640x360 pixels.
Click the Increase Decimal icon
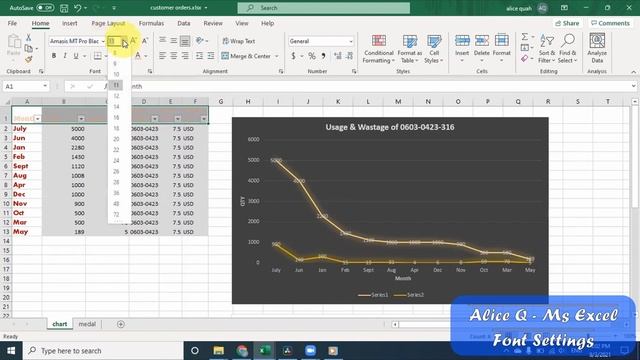coord(338,56)
